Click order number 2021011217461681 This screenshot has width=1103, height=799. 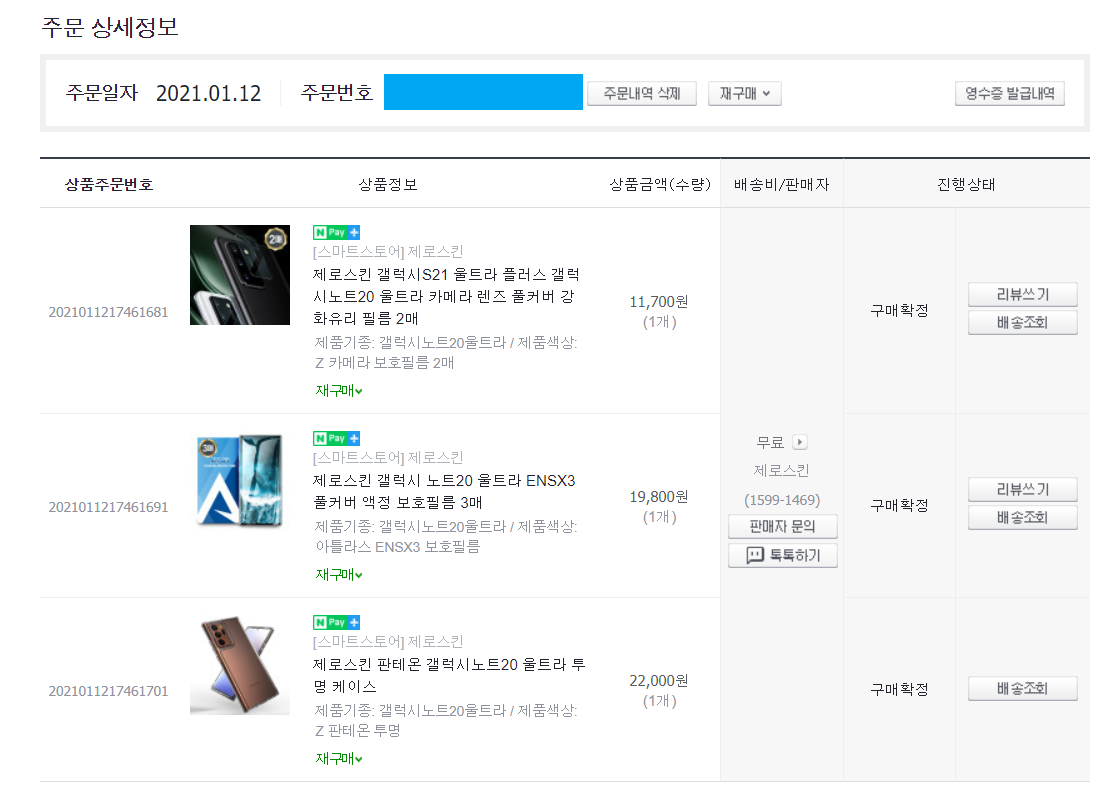[108, 312]
